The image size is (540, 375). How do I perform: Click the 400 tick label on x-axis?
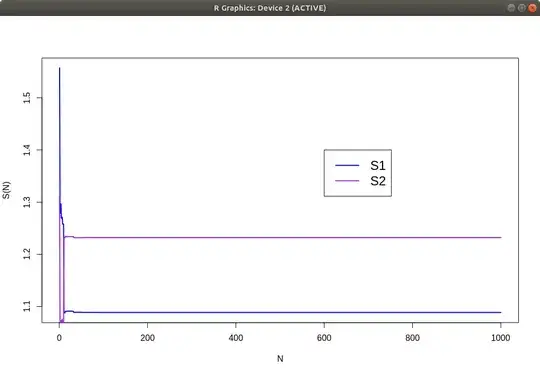point(236,338)
